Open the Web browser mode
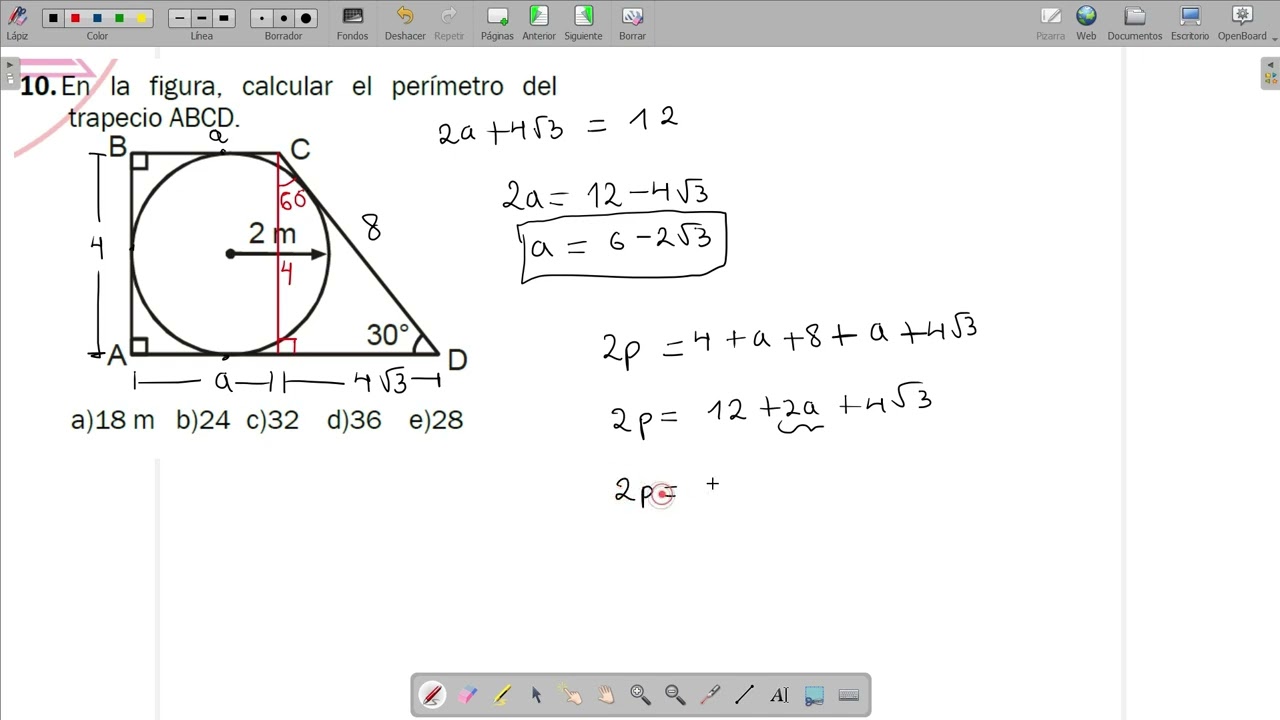The width and height of the screenshot is (1280, 720). point(1086,22)
